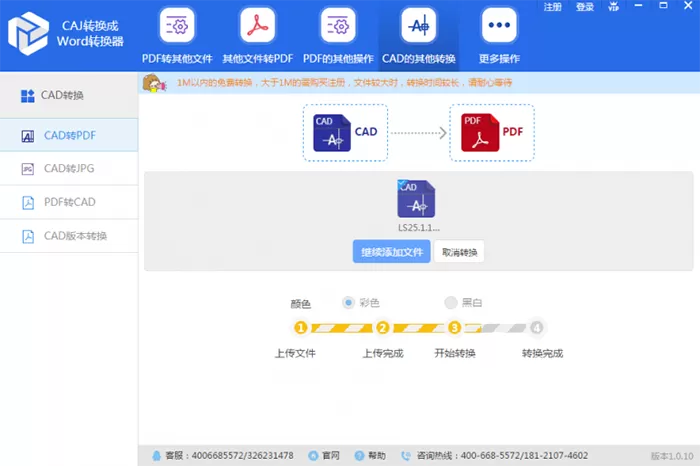Select the uploaded LS25.1.1 CAD file thumbnail
Viewport: 700px width, 466px height.
point(416,199)
